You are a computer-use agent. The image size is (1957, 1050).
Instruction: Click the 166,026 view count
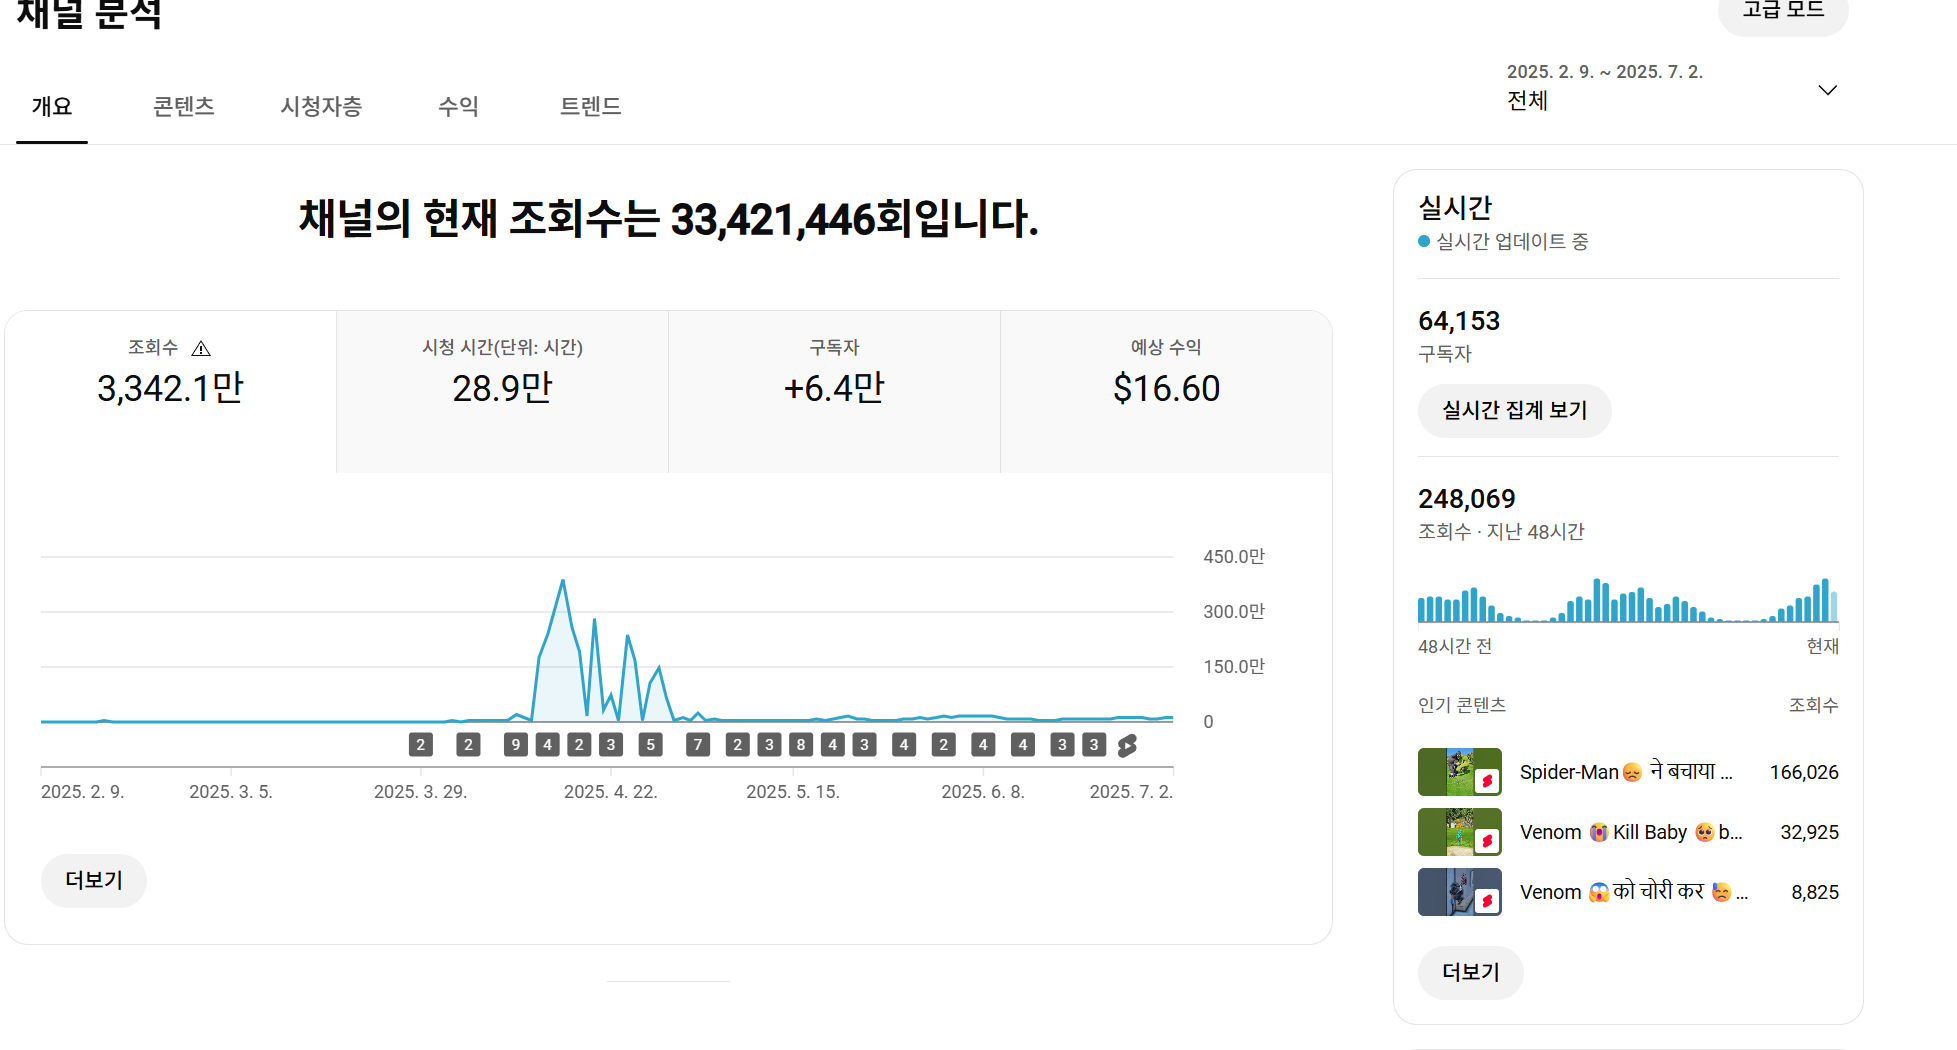click(1804, 772)
